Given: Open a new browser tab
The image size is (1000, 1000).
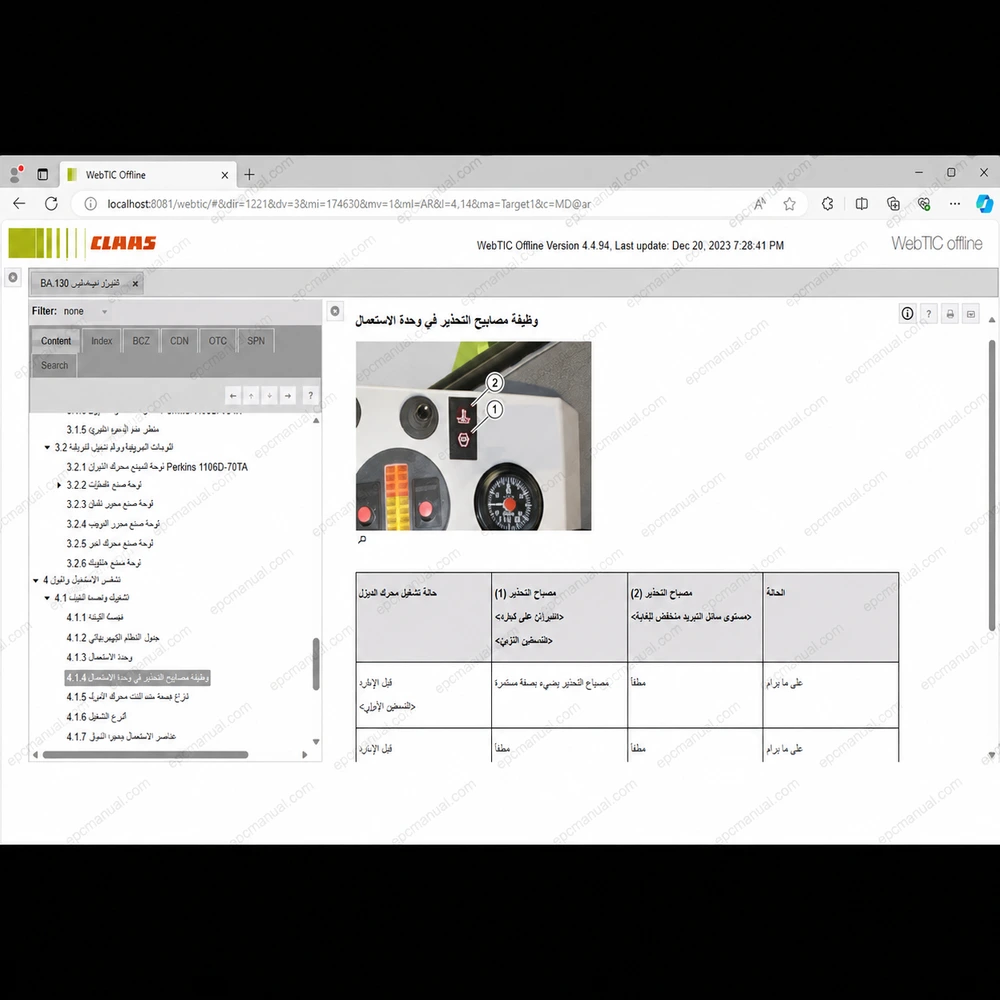Looking at the screenshot, I should pyautogui.click(x=249, y=174).
